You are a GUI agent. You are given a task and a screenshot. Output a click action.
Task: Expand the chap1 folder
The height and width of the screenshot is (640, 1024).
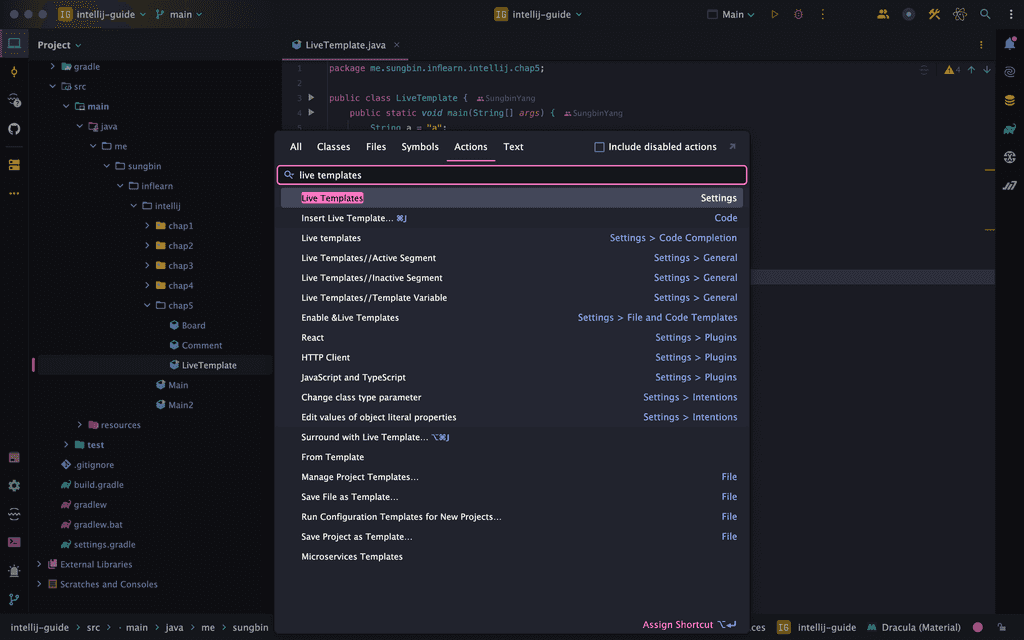(147, 225)
